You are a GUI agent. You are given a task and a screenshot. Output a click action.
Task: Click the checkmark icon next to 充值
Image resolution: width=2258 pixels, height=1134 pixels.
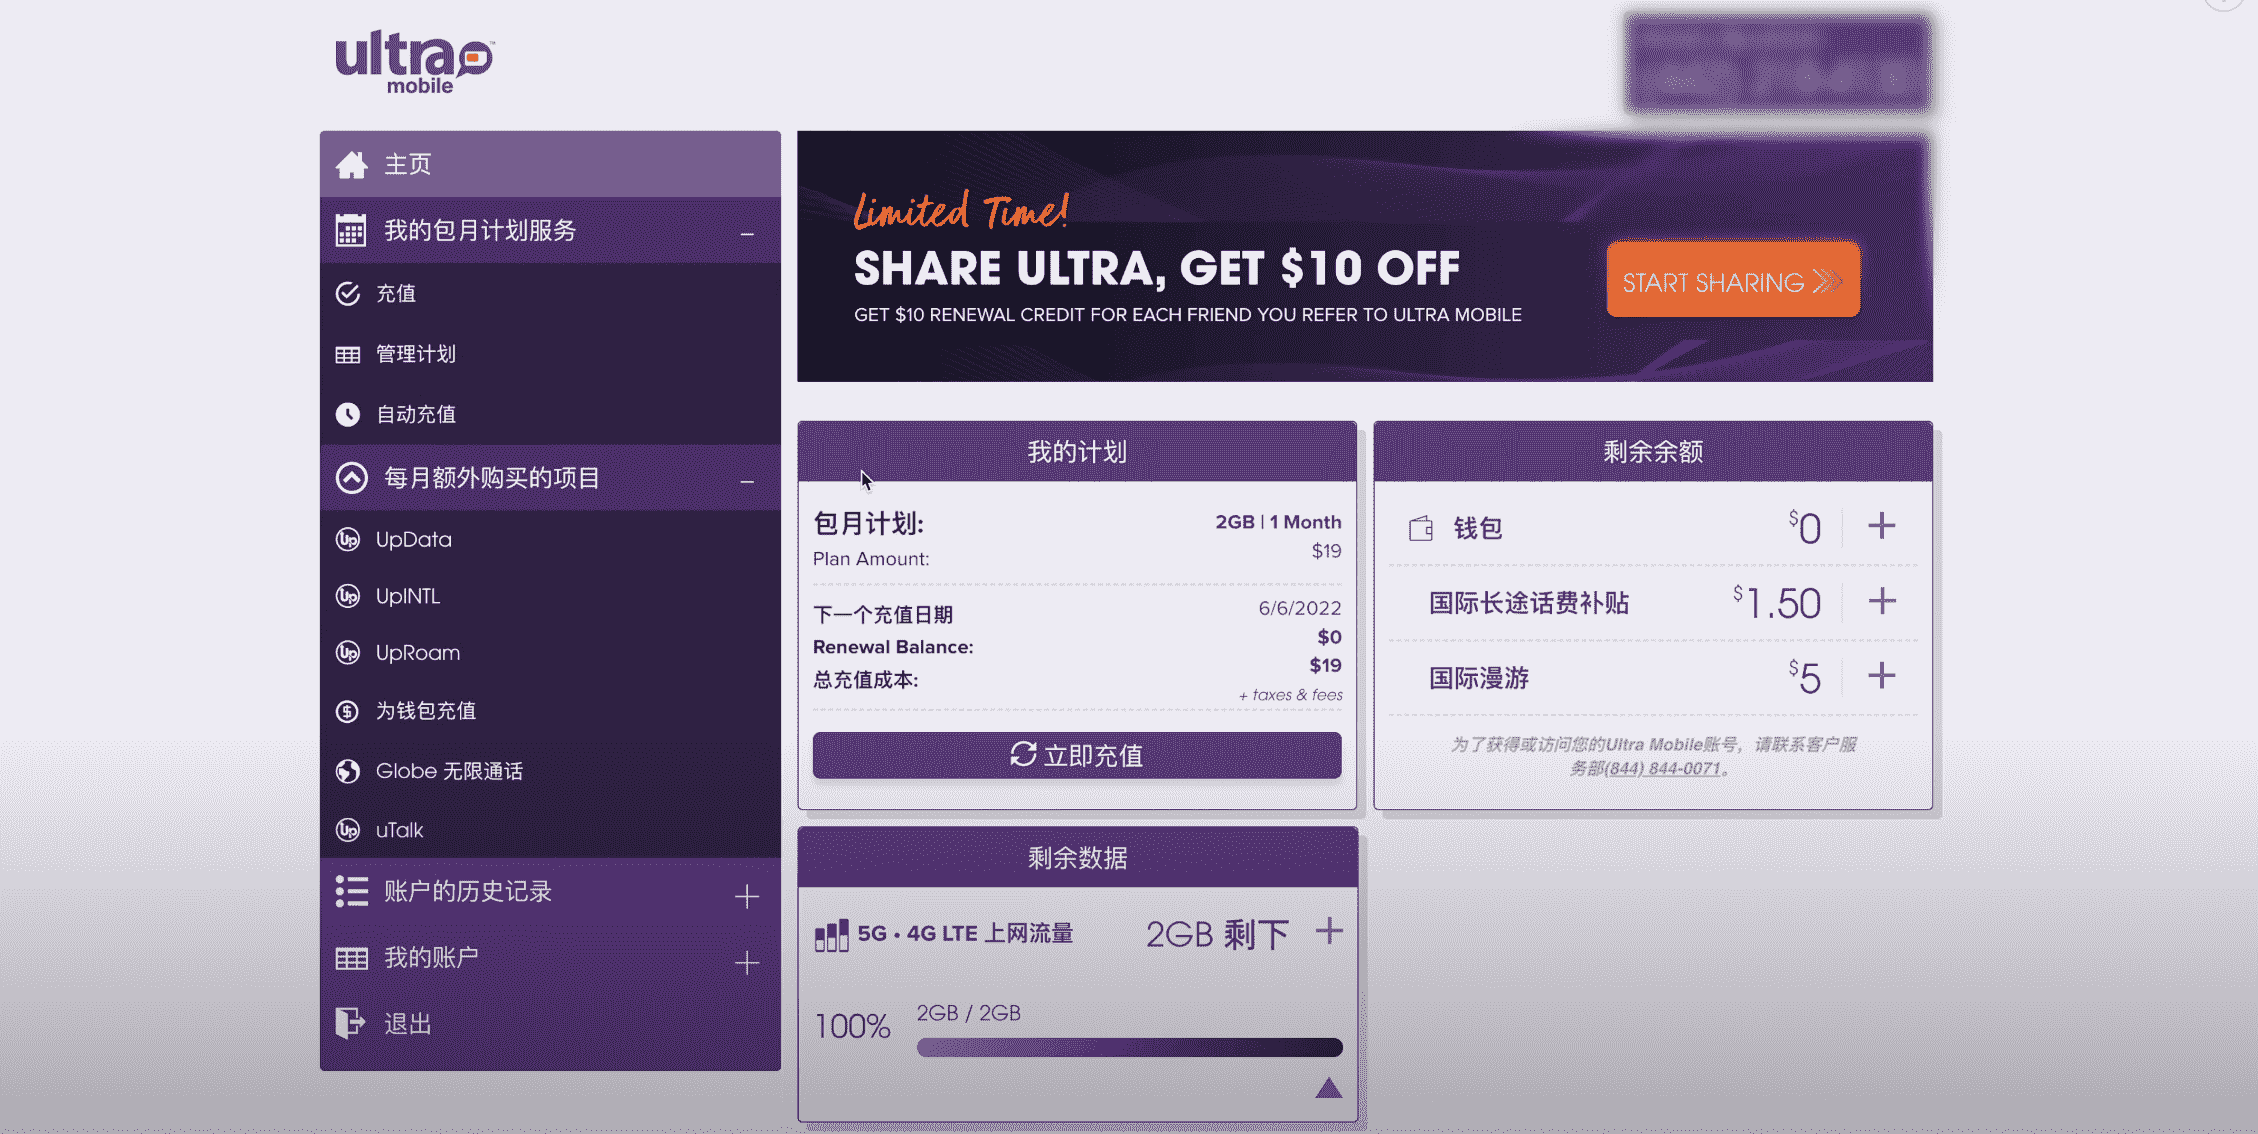(348, 294)
